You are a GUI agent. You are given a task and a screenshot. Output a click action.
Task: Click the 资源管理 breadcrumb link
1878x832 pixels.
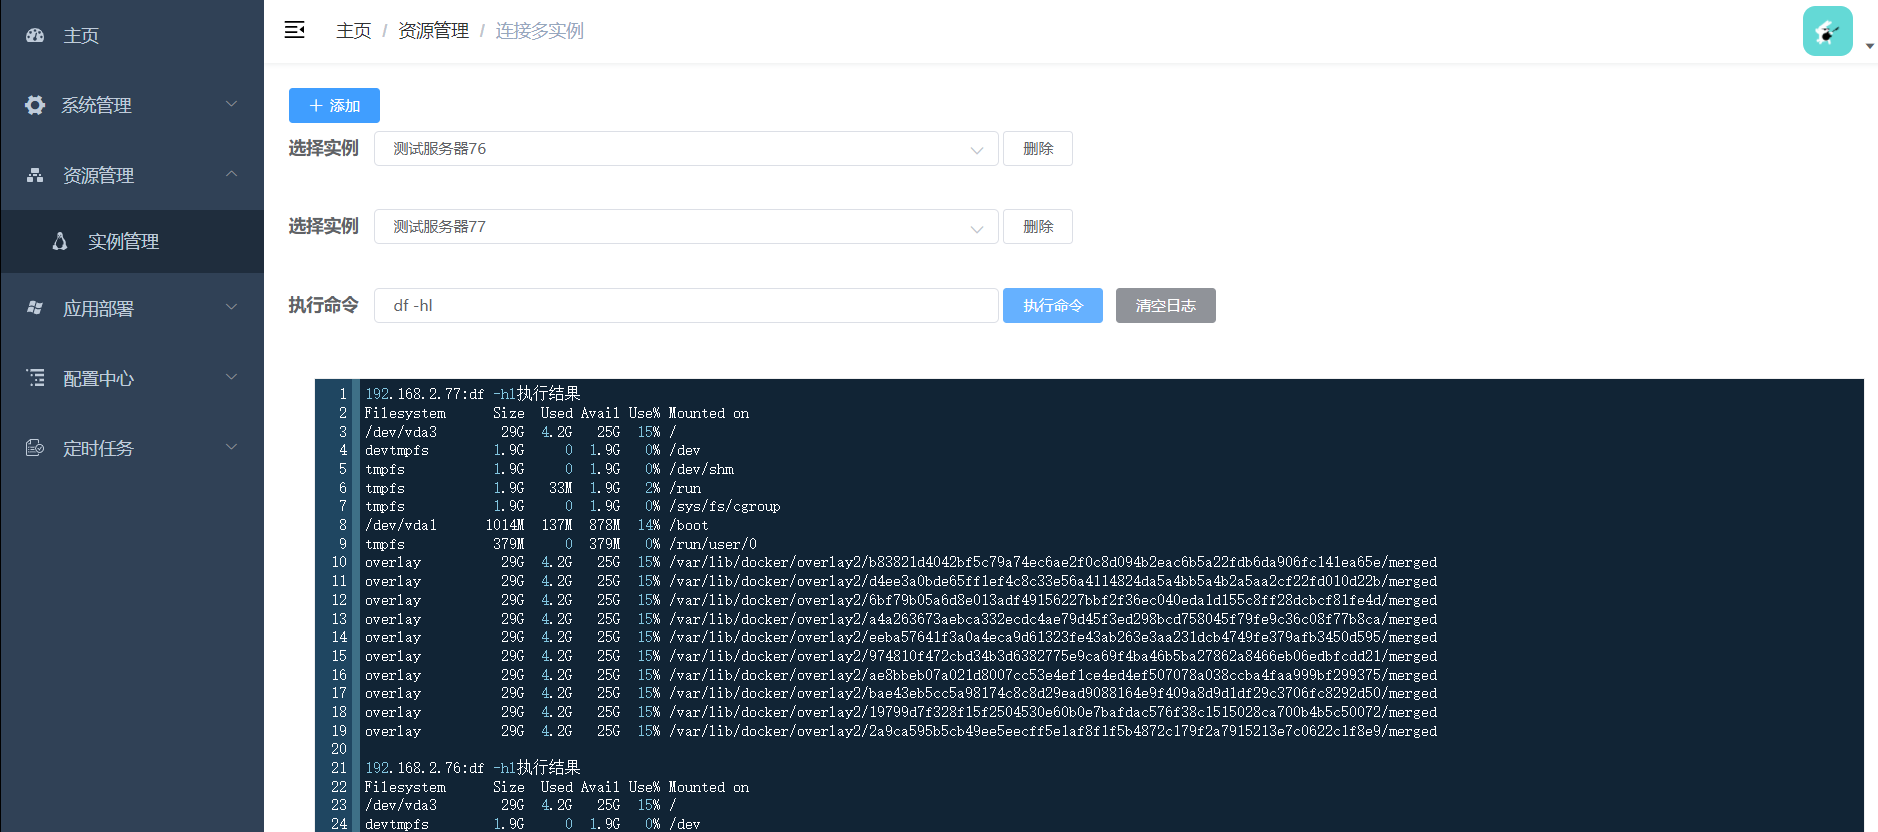click(434, 31)
